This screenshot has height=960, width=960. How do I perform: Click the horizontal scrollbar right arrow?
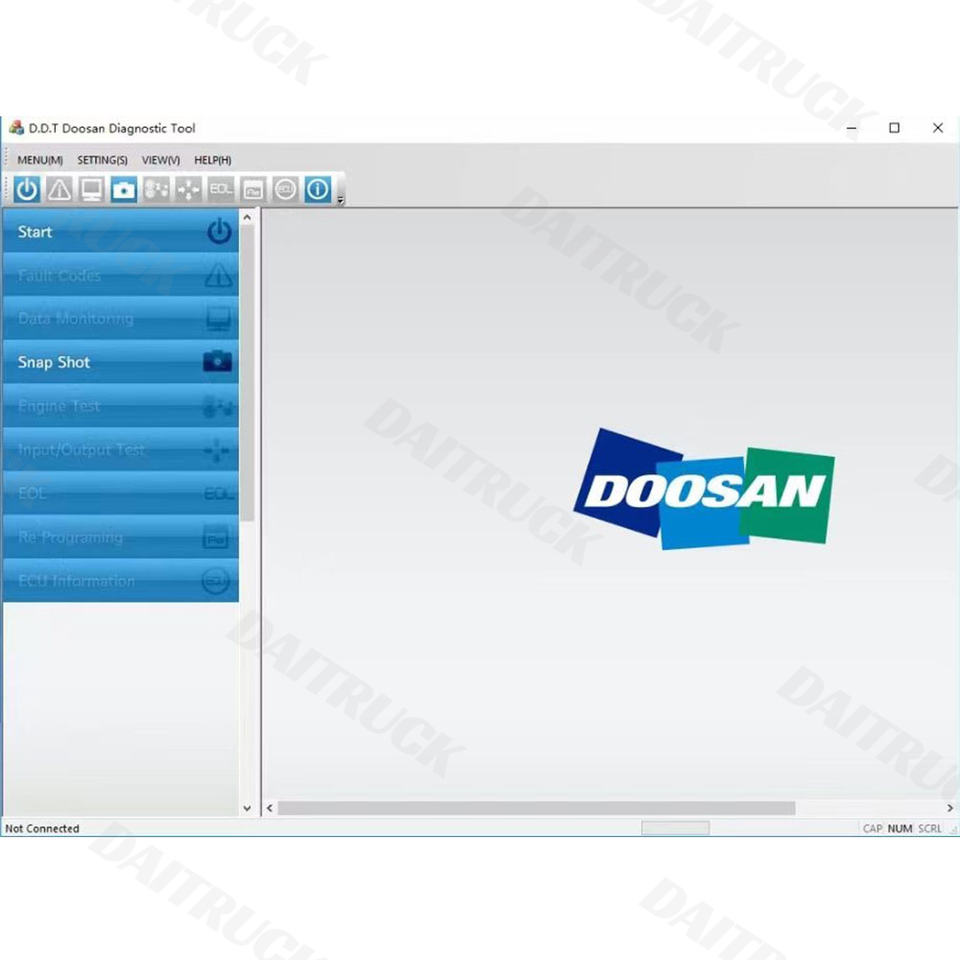point(950,808)
